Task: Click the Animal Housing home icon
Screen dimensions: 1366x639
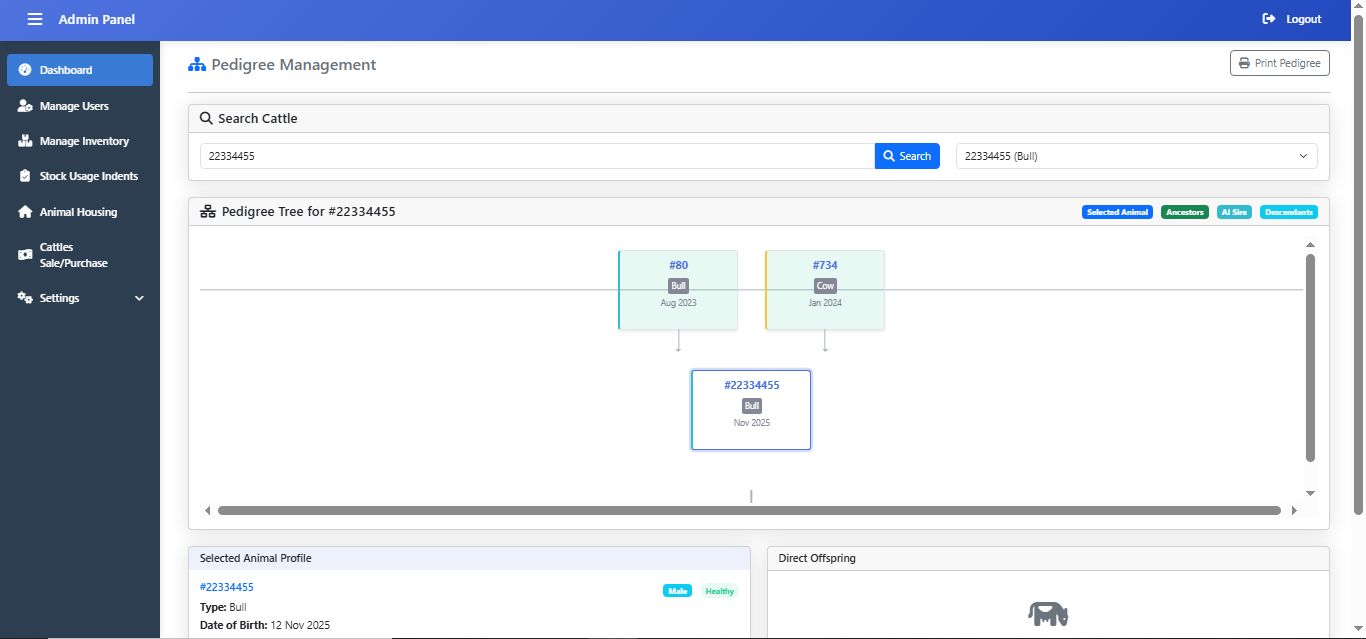Action: click(x=25, y=212)
